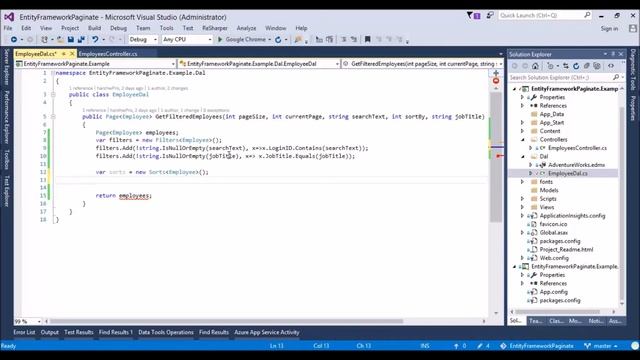Image resolution: width=640 pixels, height=360 pixels.
Task: Open the Toolbox side tab
Action: click(x=7, y=159)
